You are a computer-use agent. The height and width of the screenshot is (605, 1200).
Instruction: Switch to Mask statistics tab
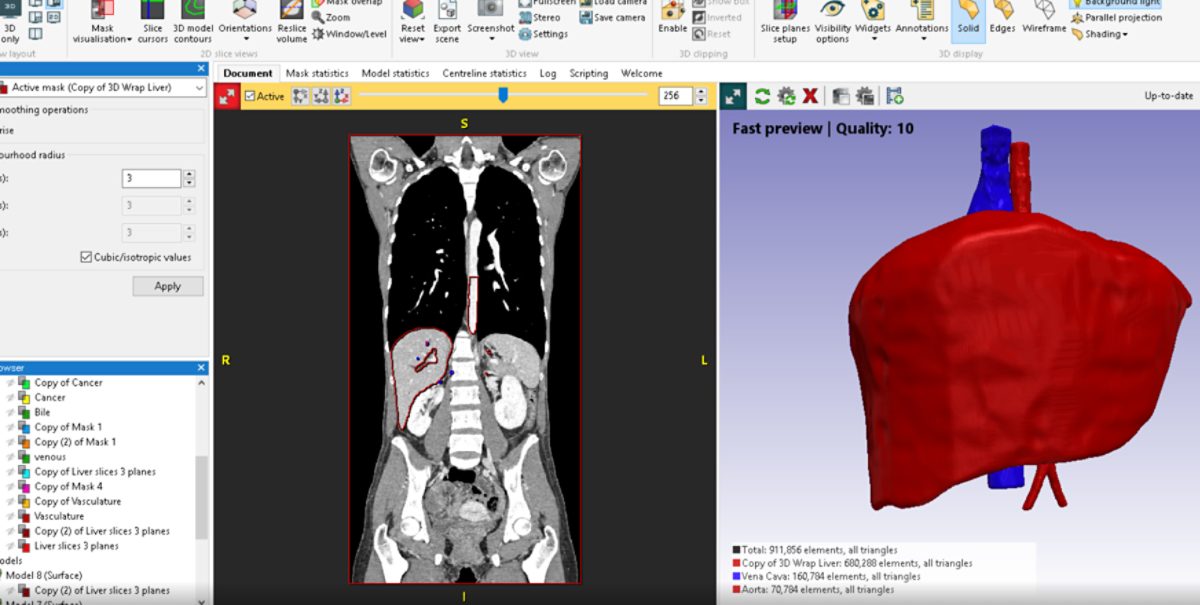pos(317,73)
